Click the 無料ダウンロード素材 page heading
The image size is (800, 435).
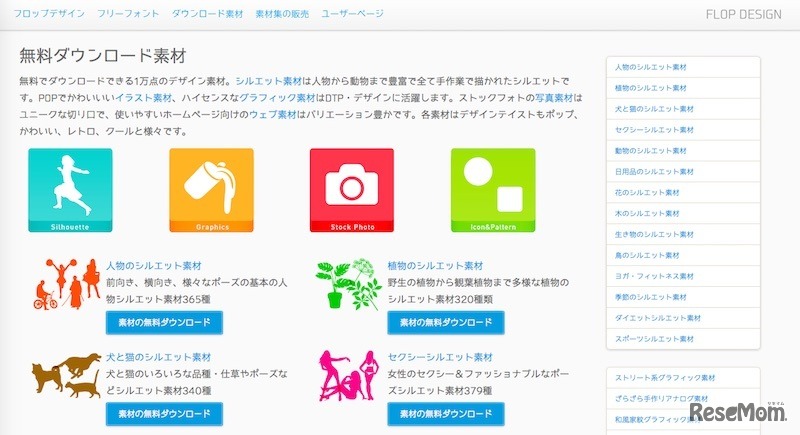point(103,56)
